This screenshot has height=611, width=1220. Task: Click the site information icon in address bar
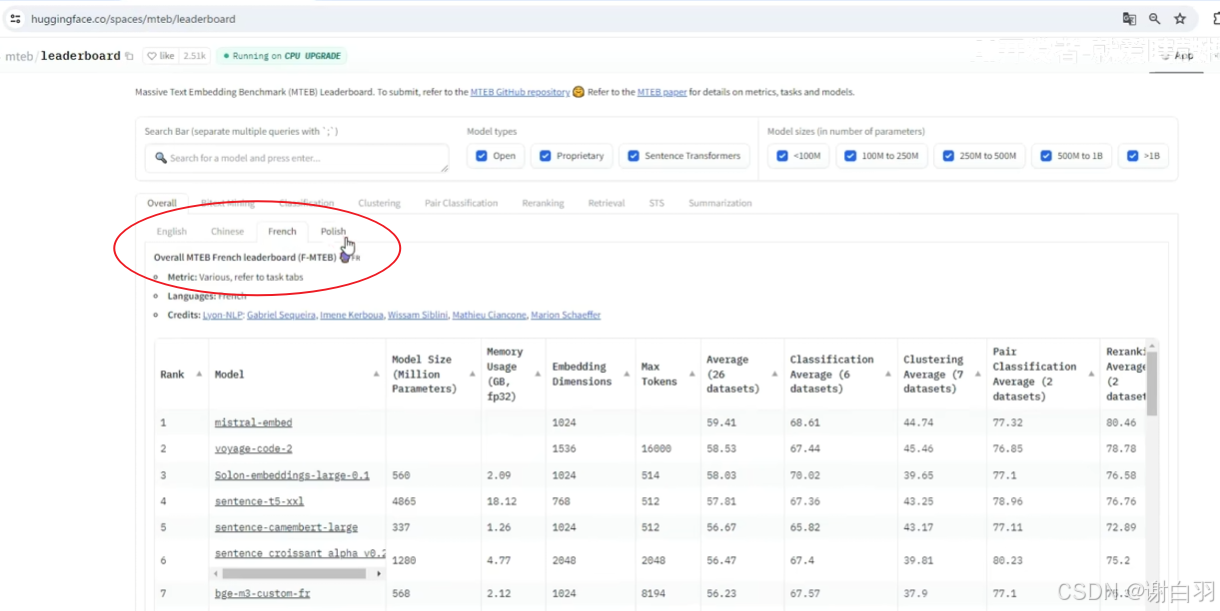[15, 19]
